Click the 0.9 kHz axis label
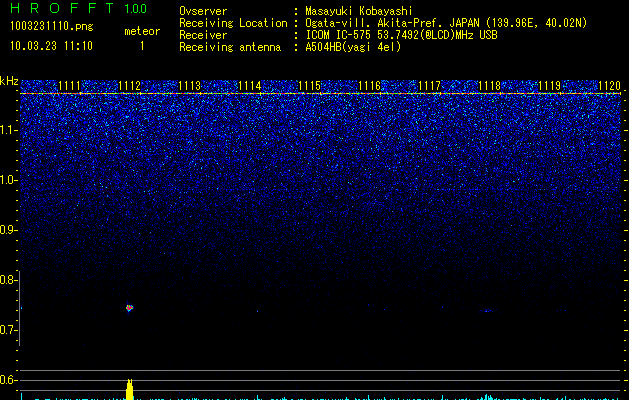 click(x=8, y=230)
